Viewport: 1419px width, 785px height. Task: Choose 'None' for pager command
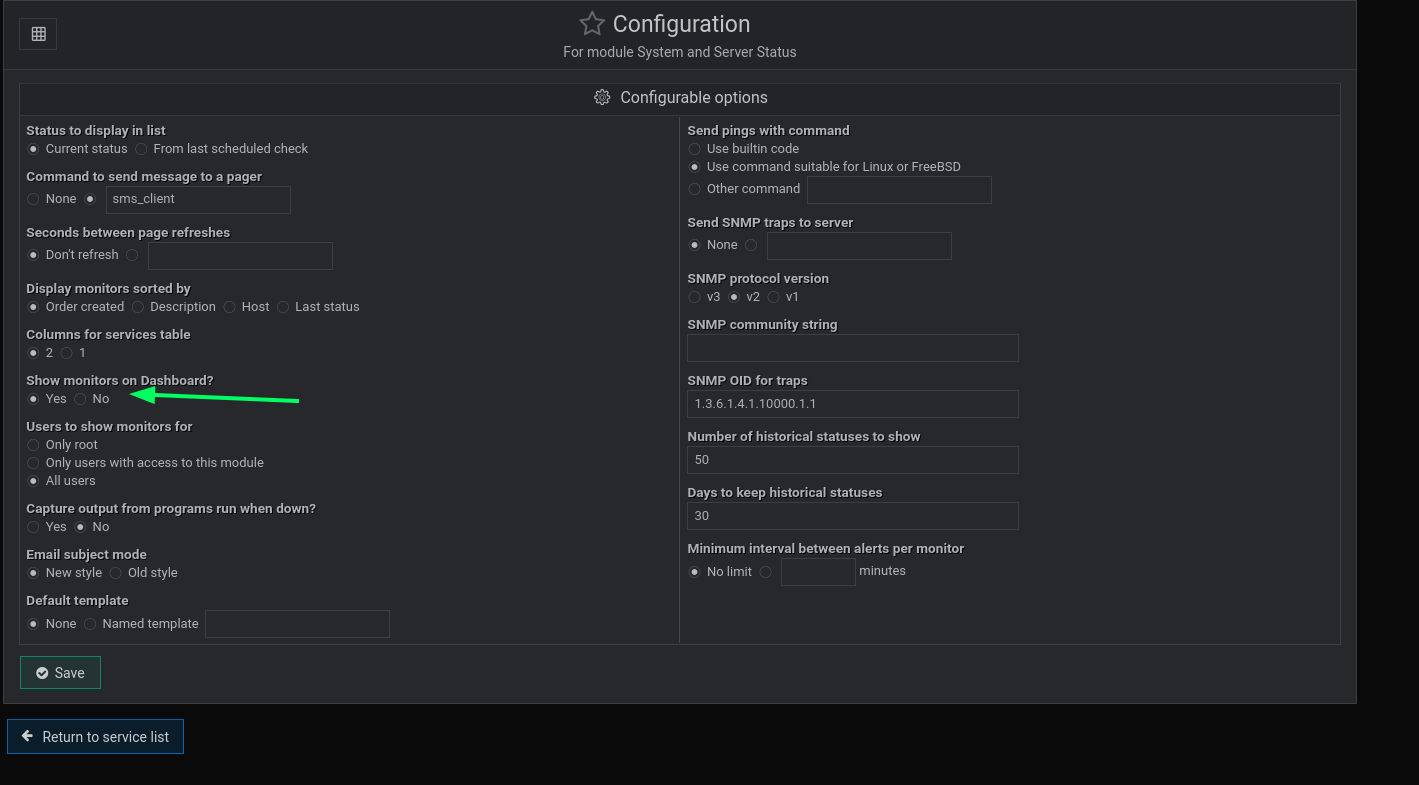pos(33,199)
